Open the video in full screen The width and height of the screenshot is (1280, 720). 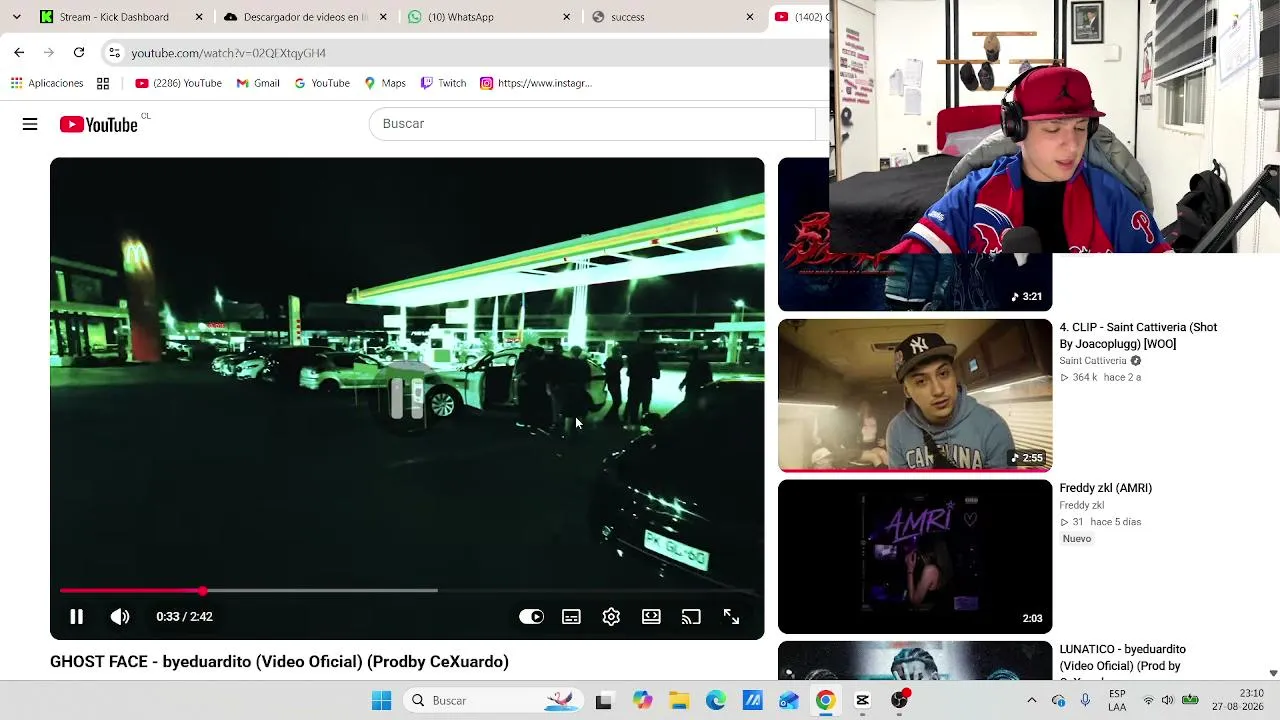coord(731,617)
